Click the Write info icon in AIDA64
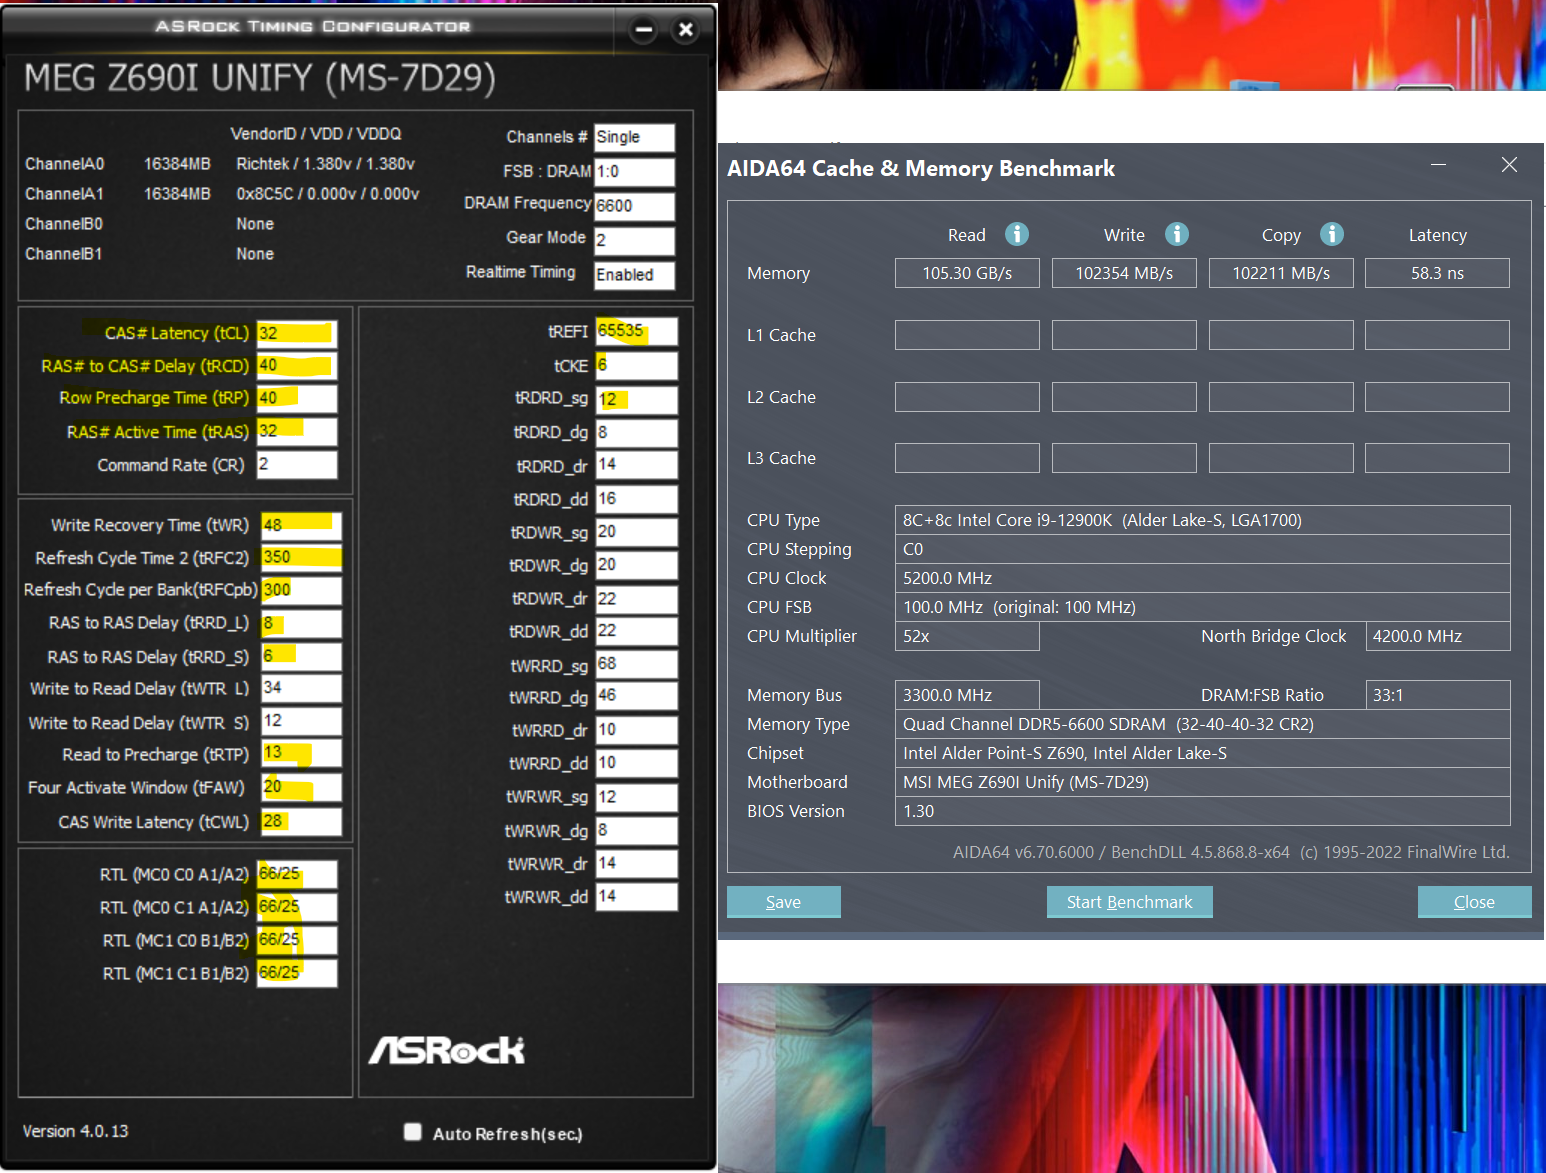 1177,234
